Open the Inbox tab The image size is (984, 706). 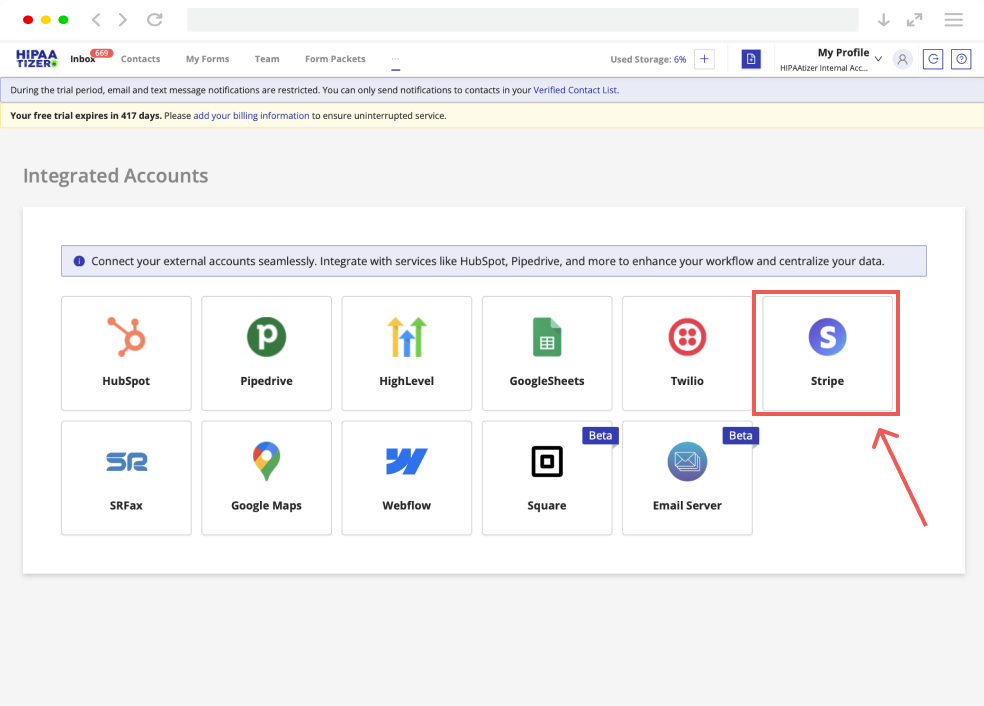coord(83,59)
